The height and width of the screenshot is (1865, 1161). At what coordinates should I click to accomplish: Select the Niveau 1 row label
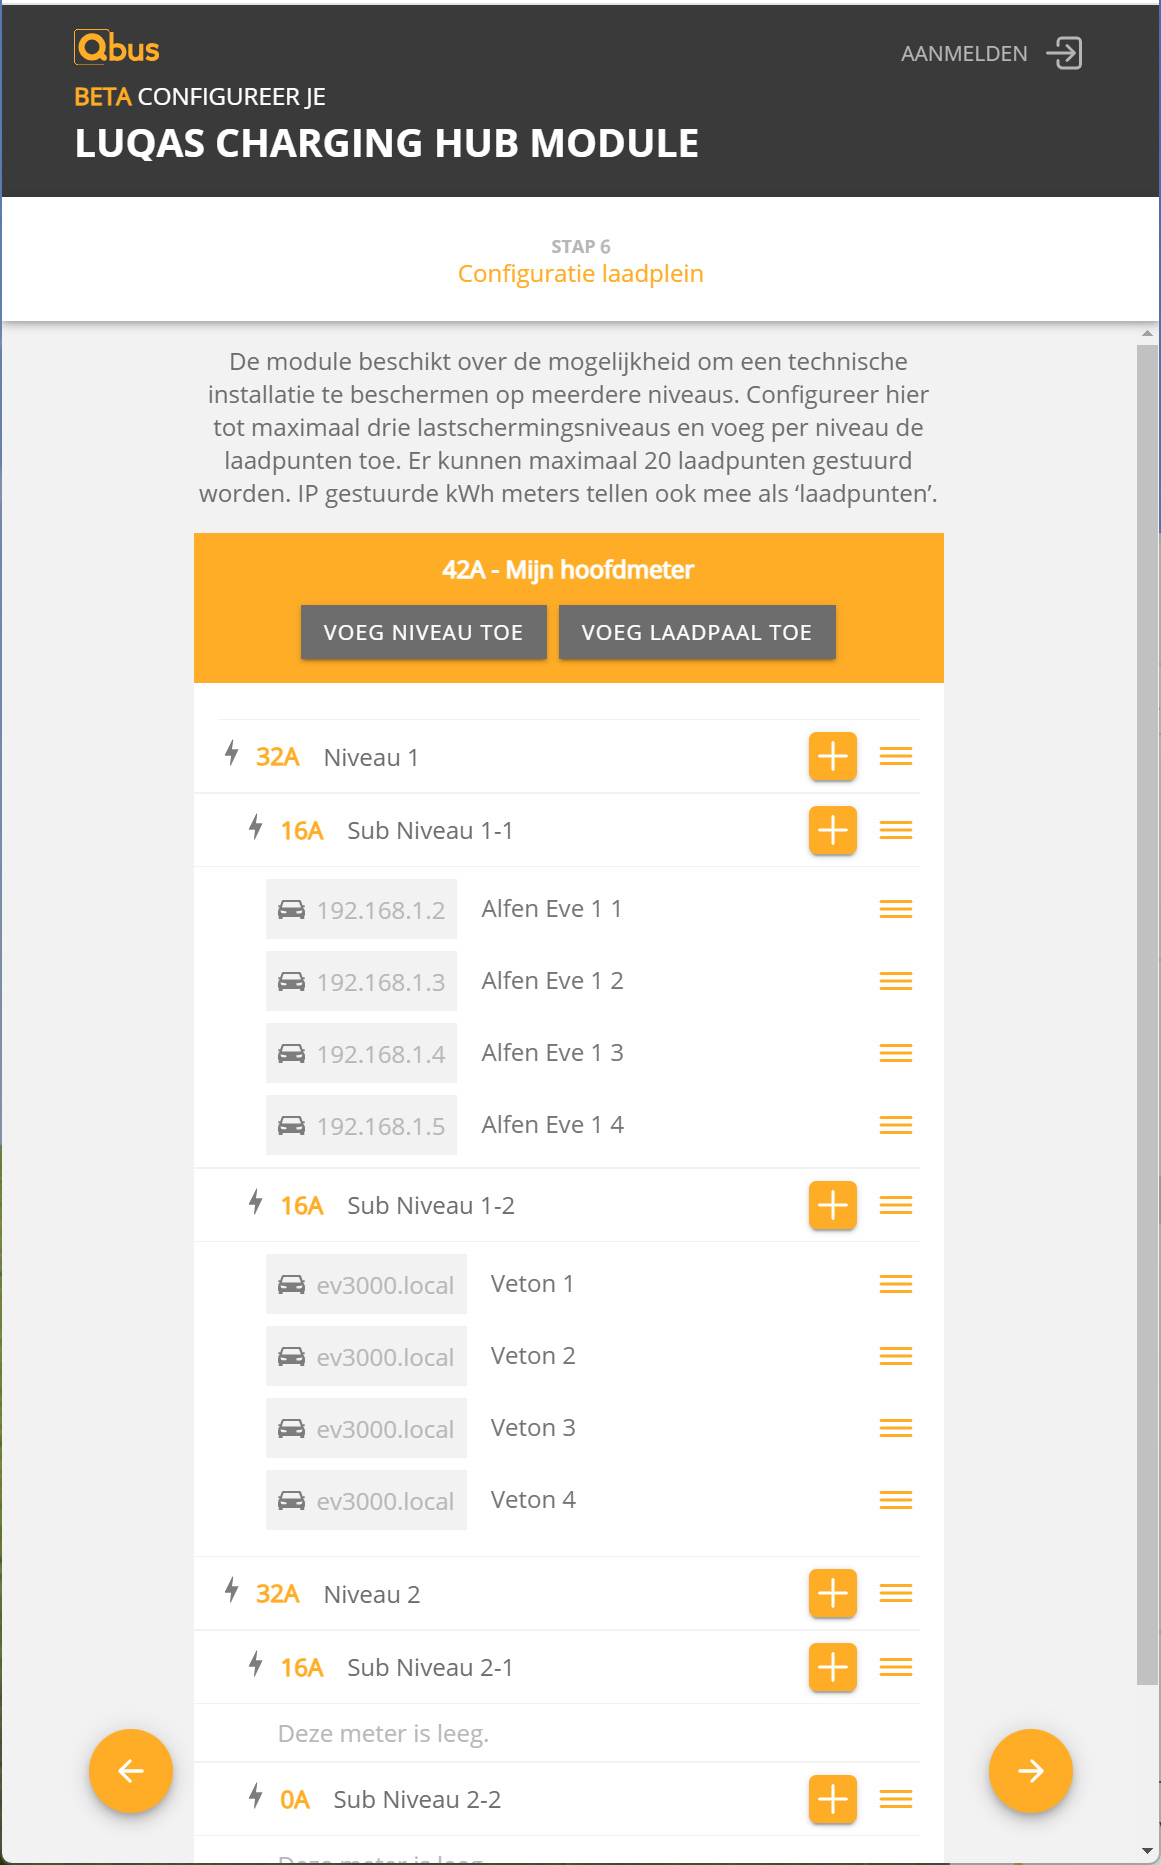[371, 757]
